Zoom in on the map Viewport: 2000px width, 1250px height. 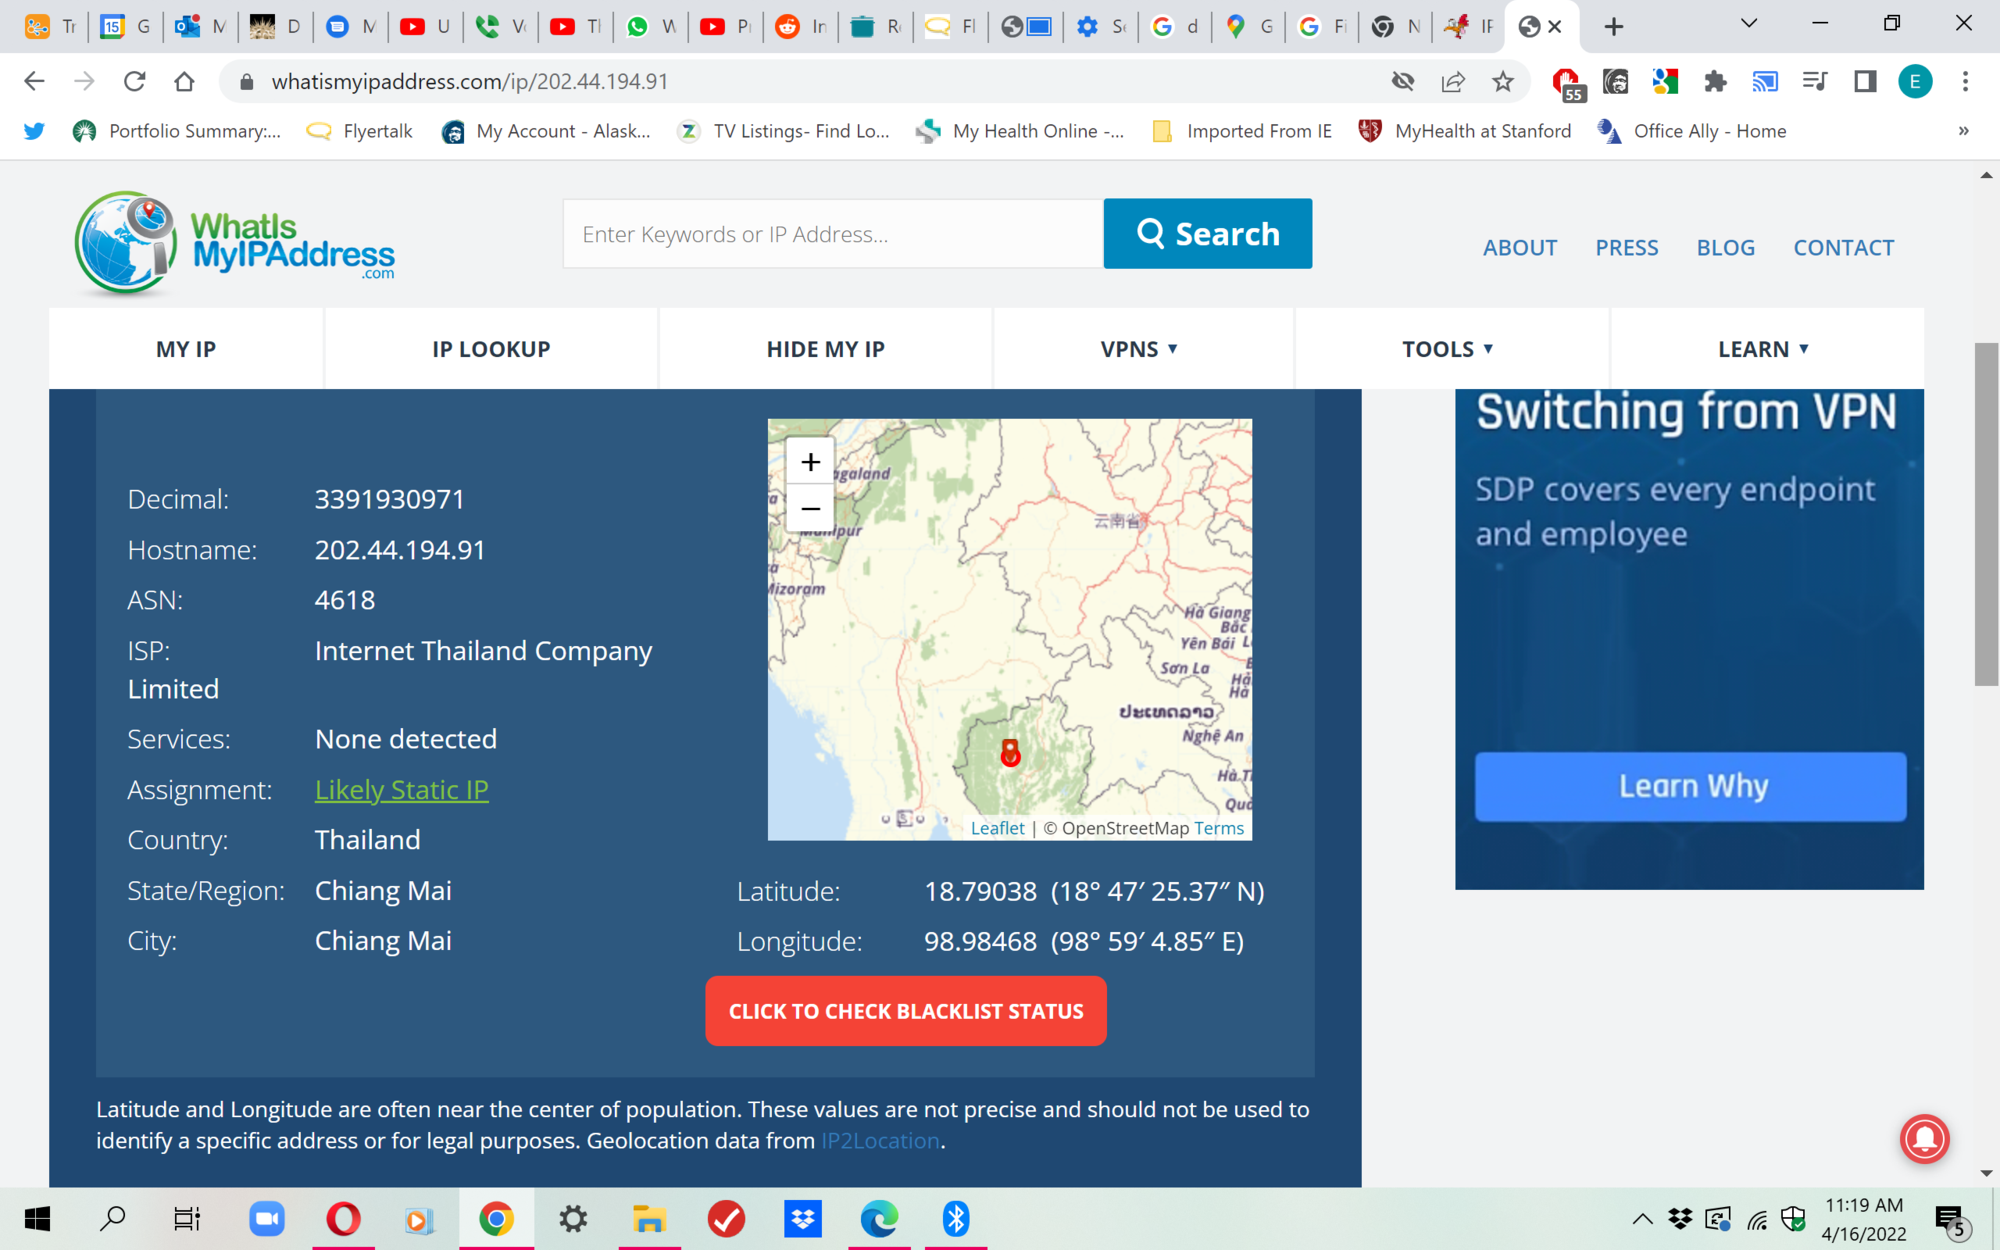[810, 462]
